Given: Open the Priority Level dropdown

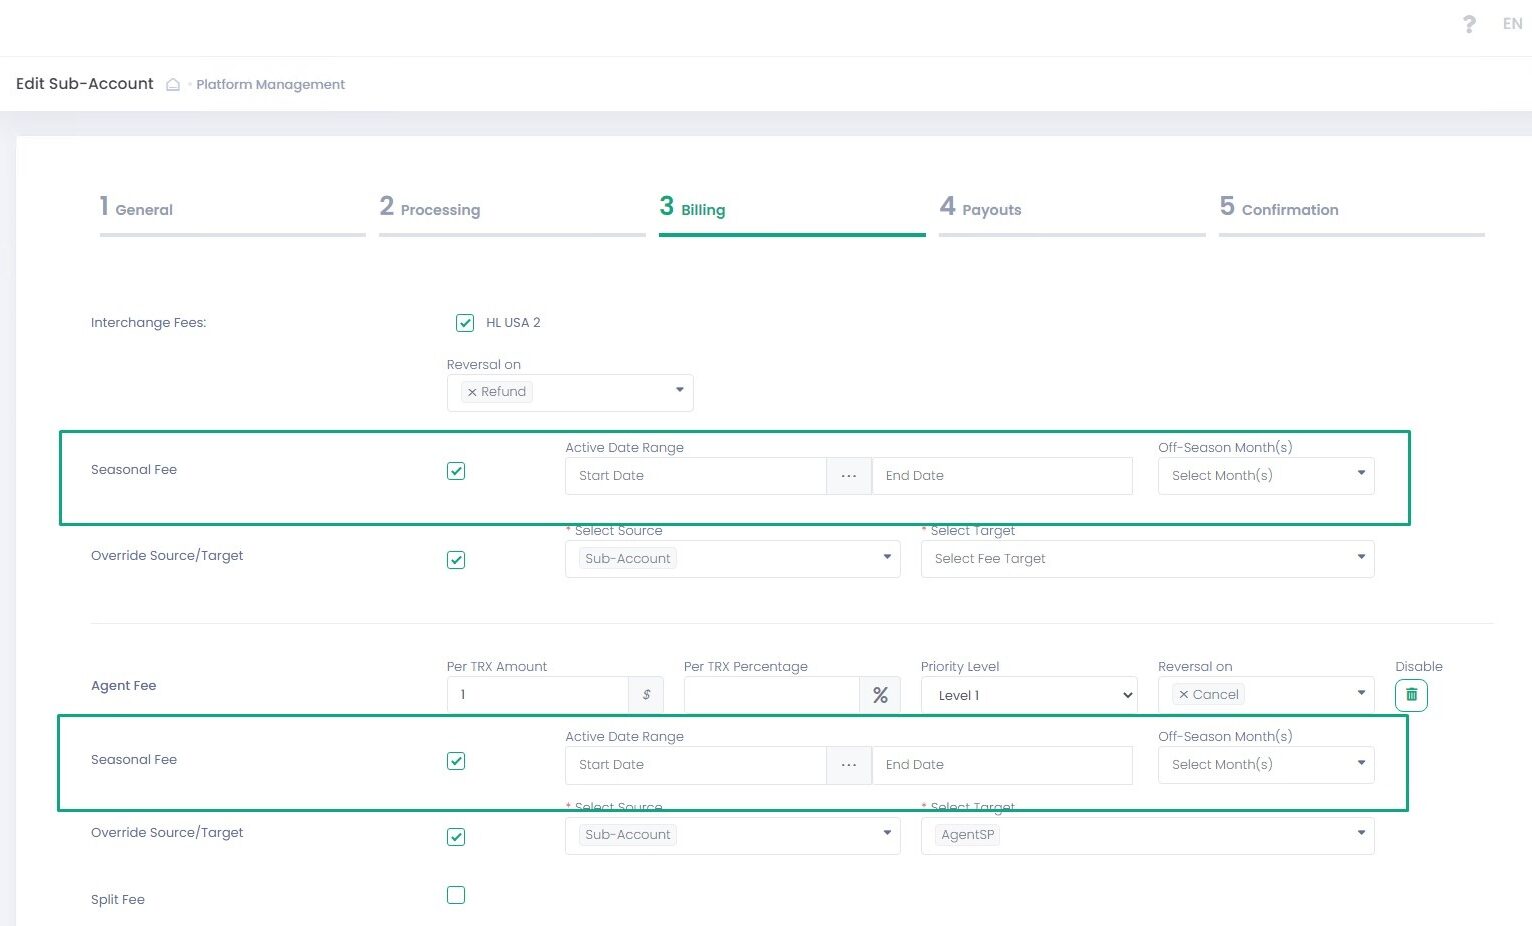Looking at the screenshot, I should (1028, 695).
